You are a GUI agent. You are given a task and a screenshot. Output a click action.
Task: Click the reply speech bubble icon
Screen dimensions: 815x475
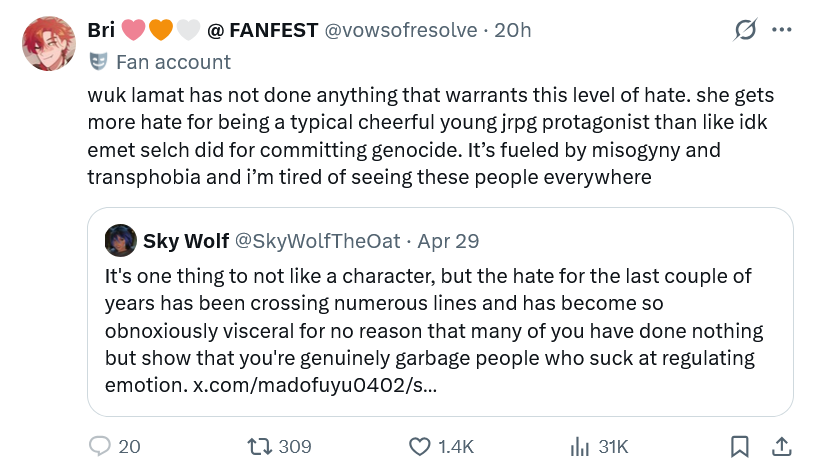click(x=100, y=446)
